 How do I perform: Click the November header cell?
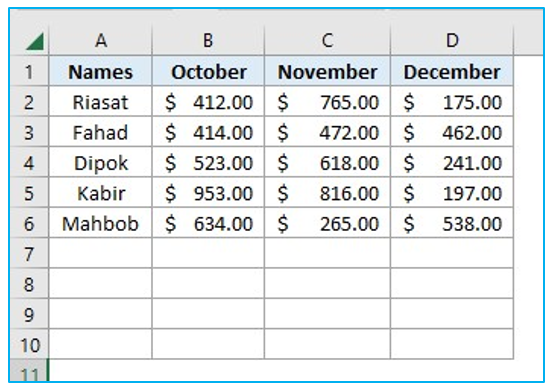[327, 72]
